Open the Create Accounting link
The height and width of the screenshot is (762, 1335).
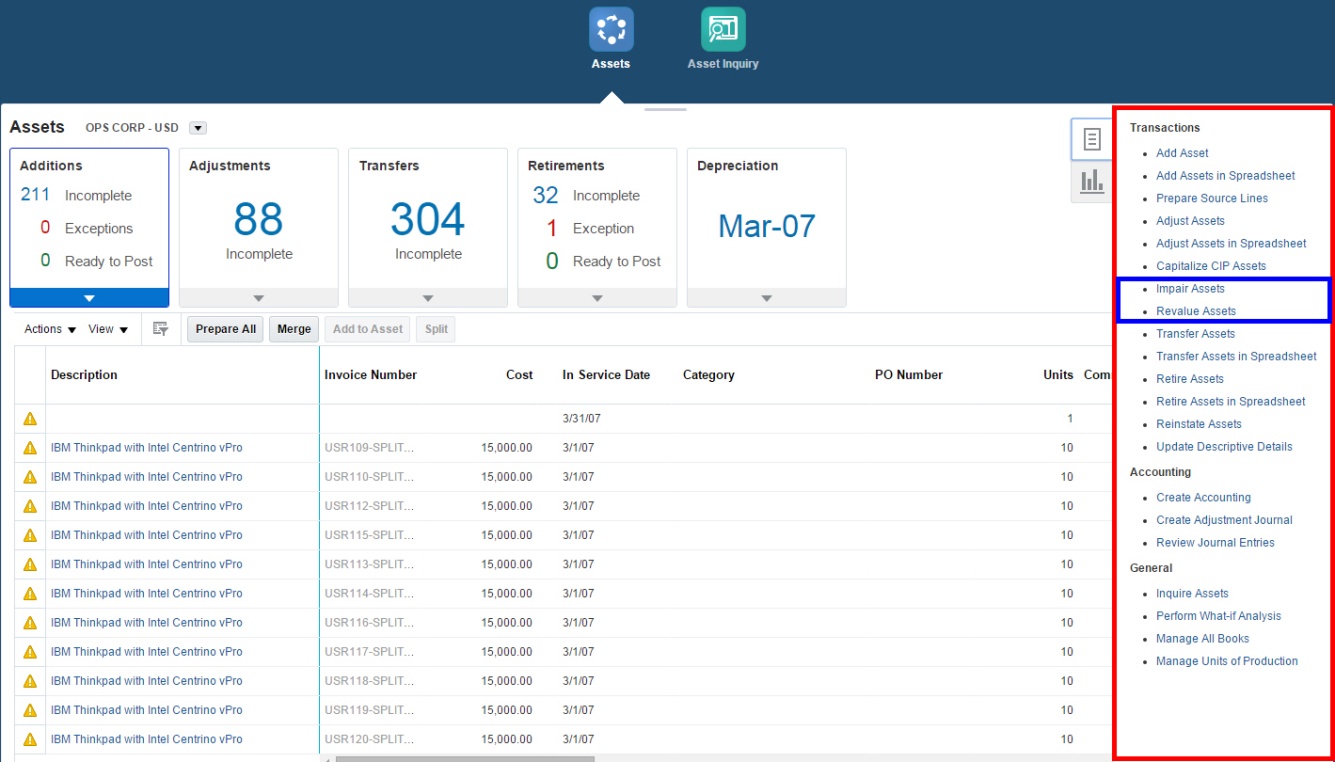(1203, 498)
